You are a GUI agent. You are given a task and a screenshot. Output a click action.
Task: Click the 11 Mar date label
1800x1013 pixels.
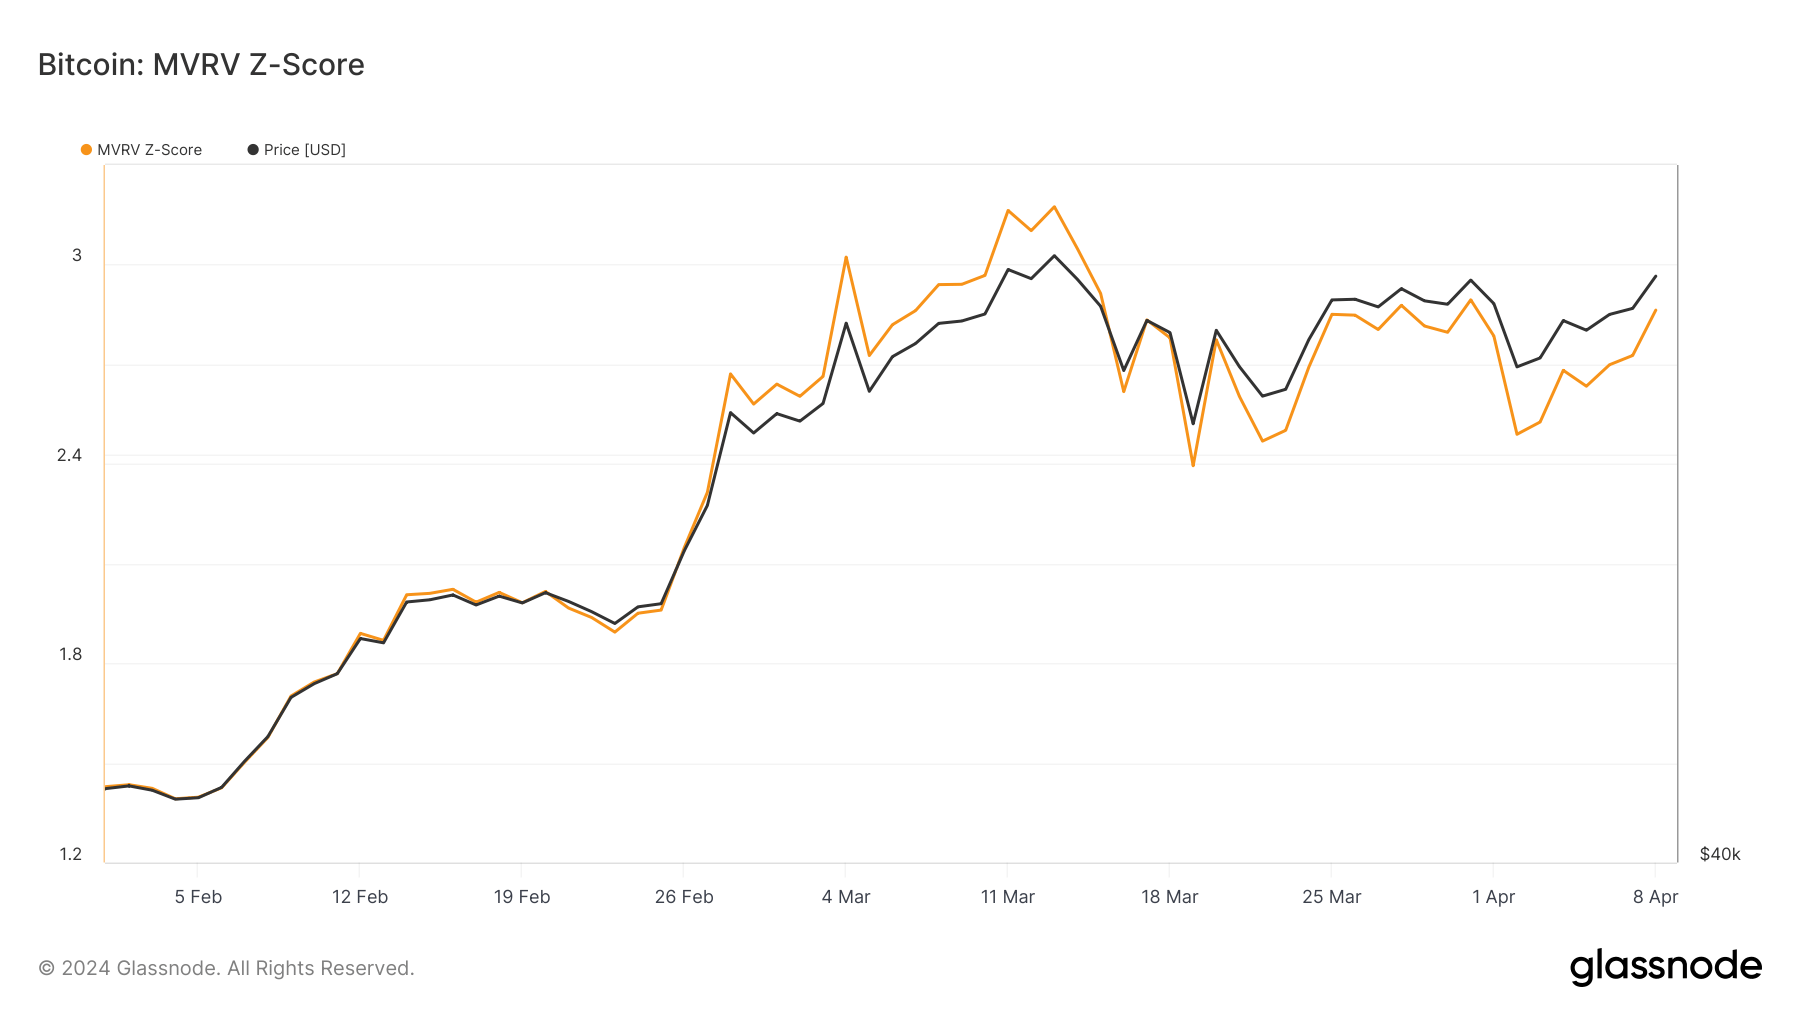(1008, 897)
